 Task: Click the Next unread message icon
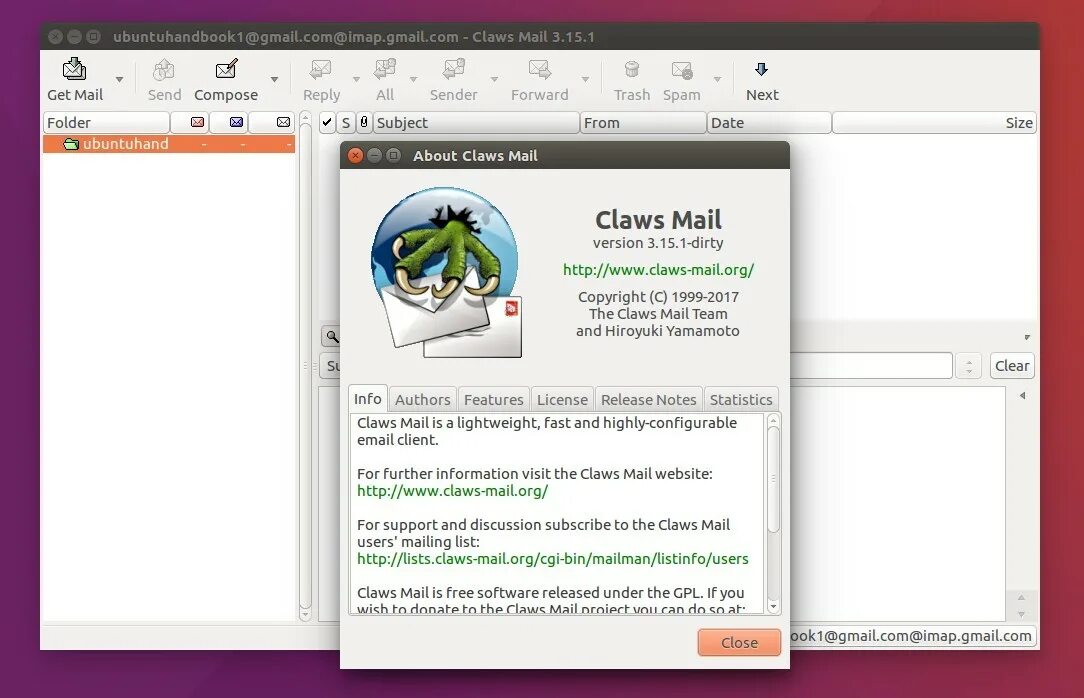pos(761,70)
